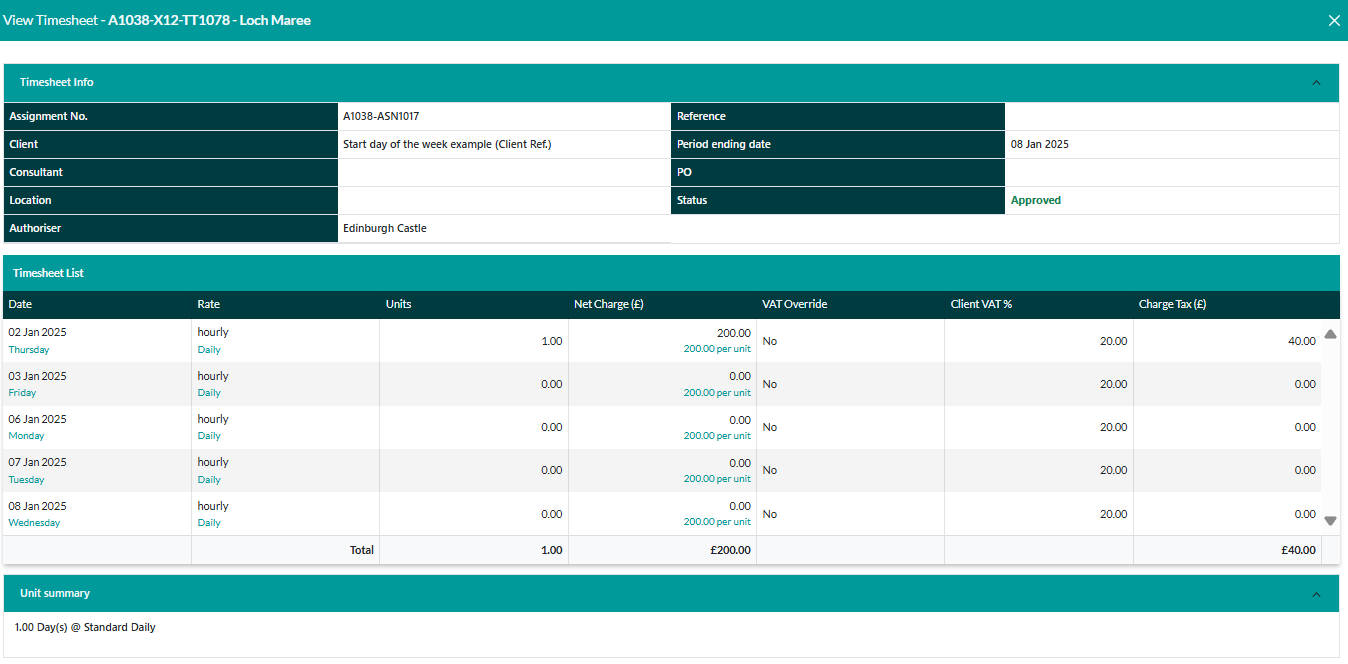Click the Total label in the footer row
This screenshot has width=1348, height=664.
361,550
